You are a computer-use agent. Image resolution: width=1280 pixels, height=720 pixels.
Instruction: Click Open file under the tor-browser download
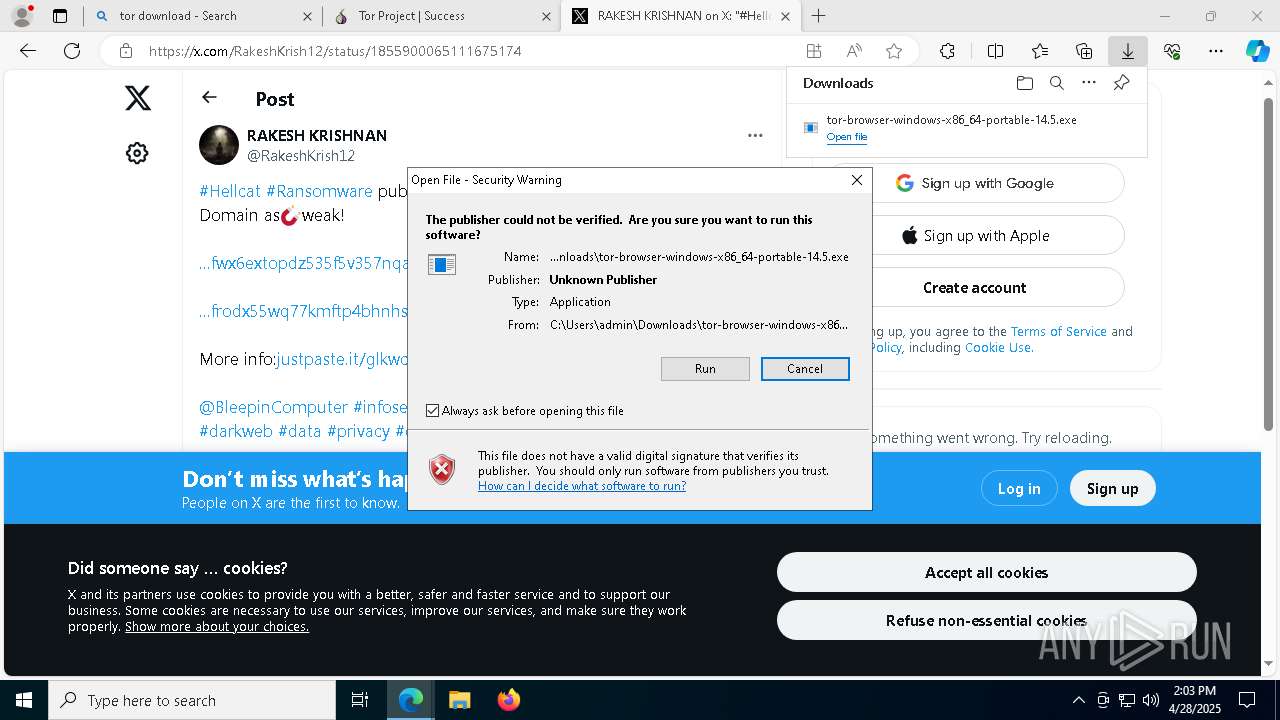(x=847, y=137)
